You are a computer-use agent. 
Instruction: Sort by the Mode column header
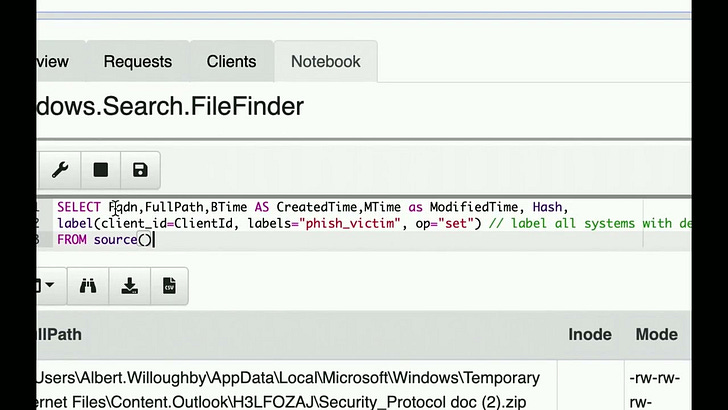pos(656,334)
